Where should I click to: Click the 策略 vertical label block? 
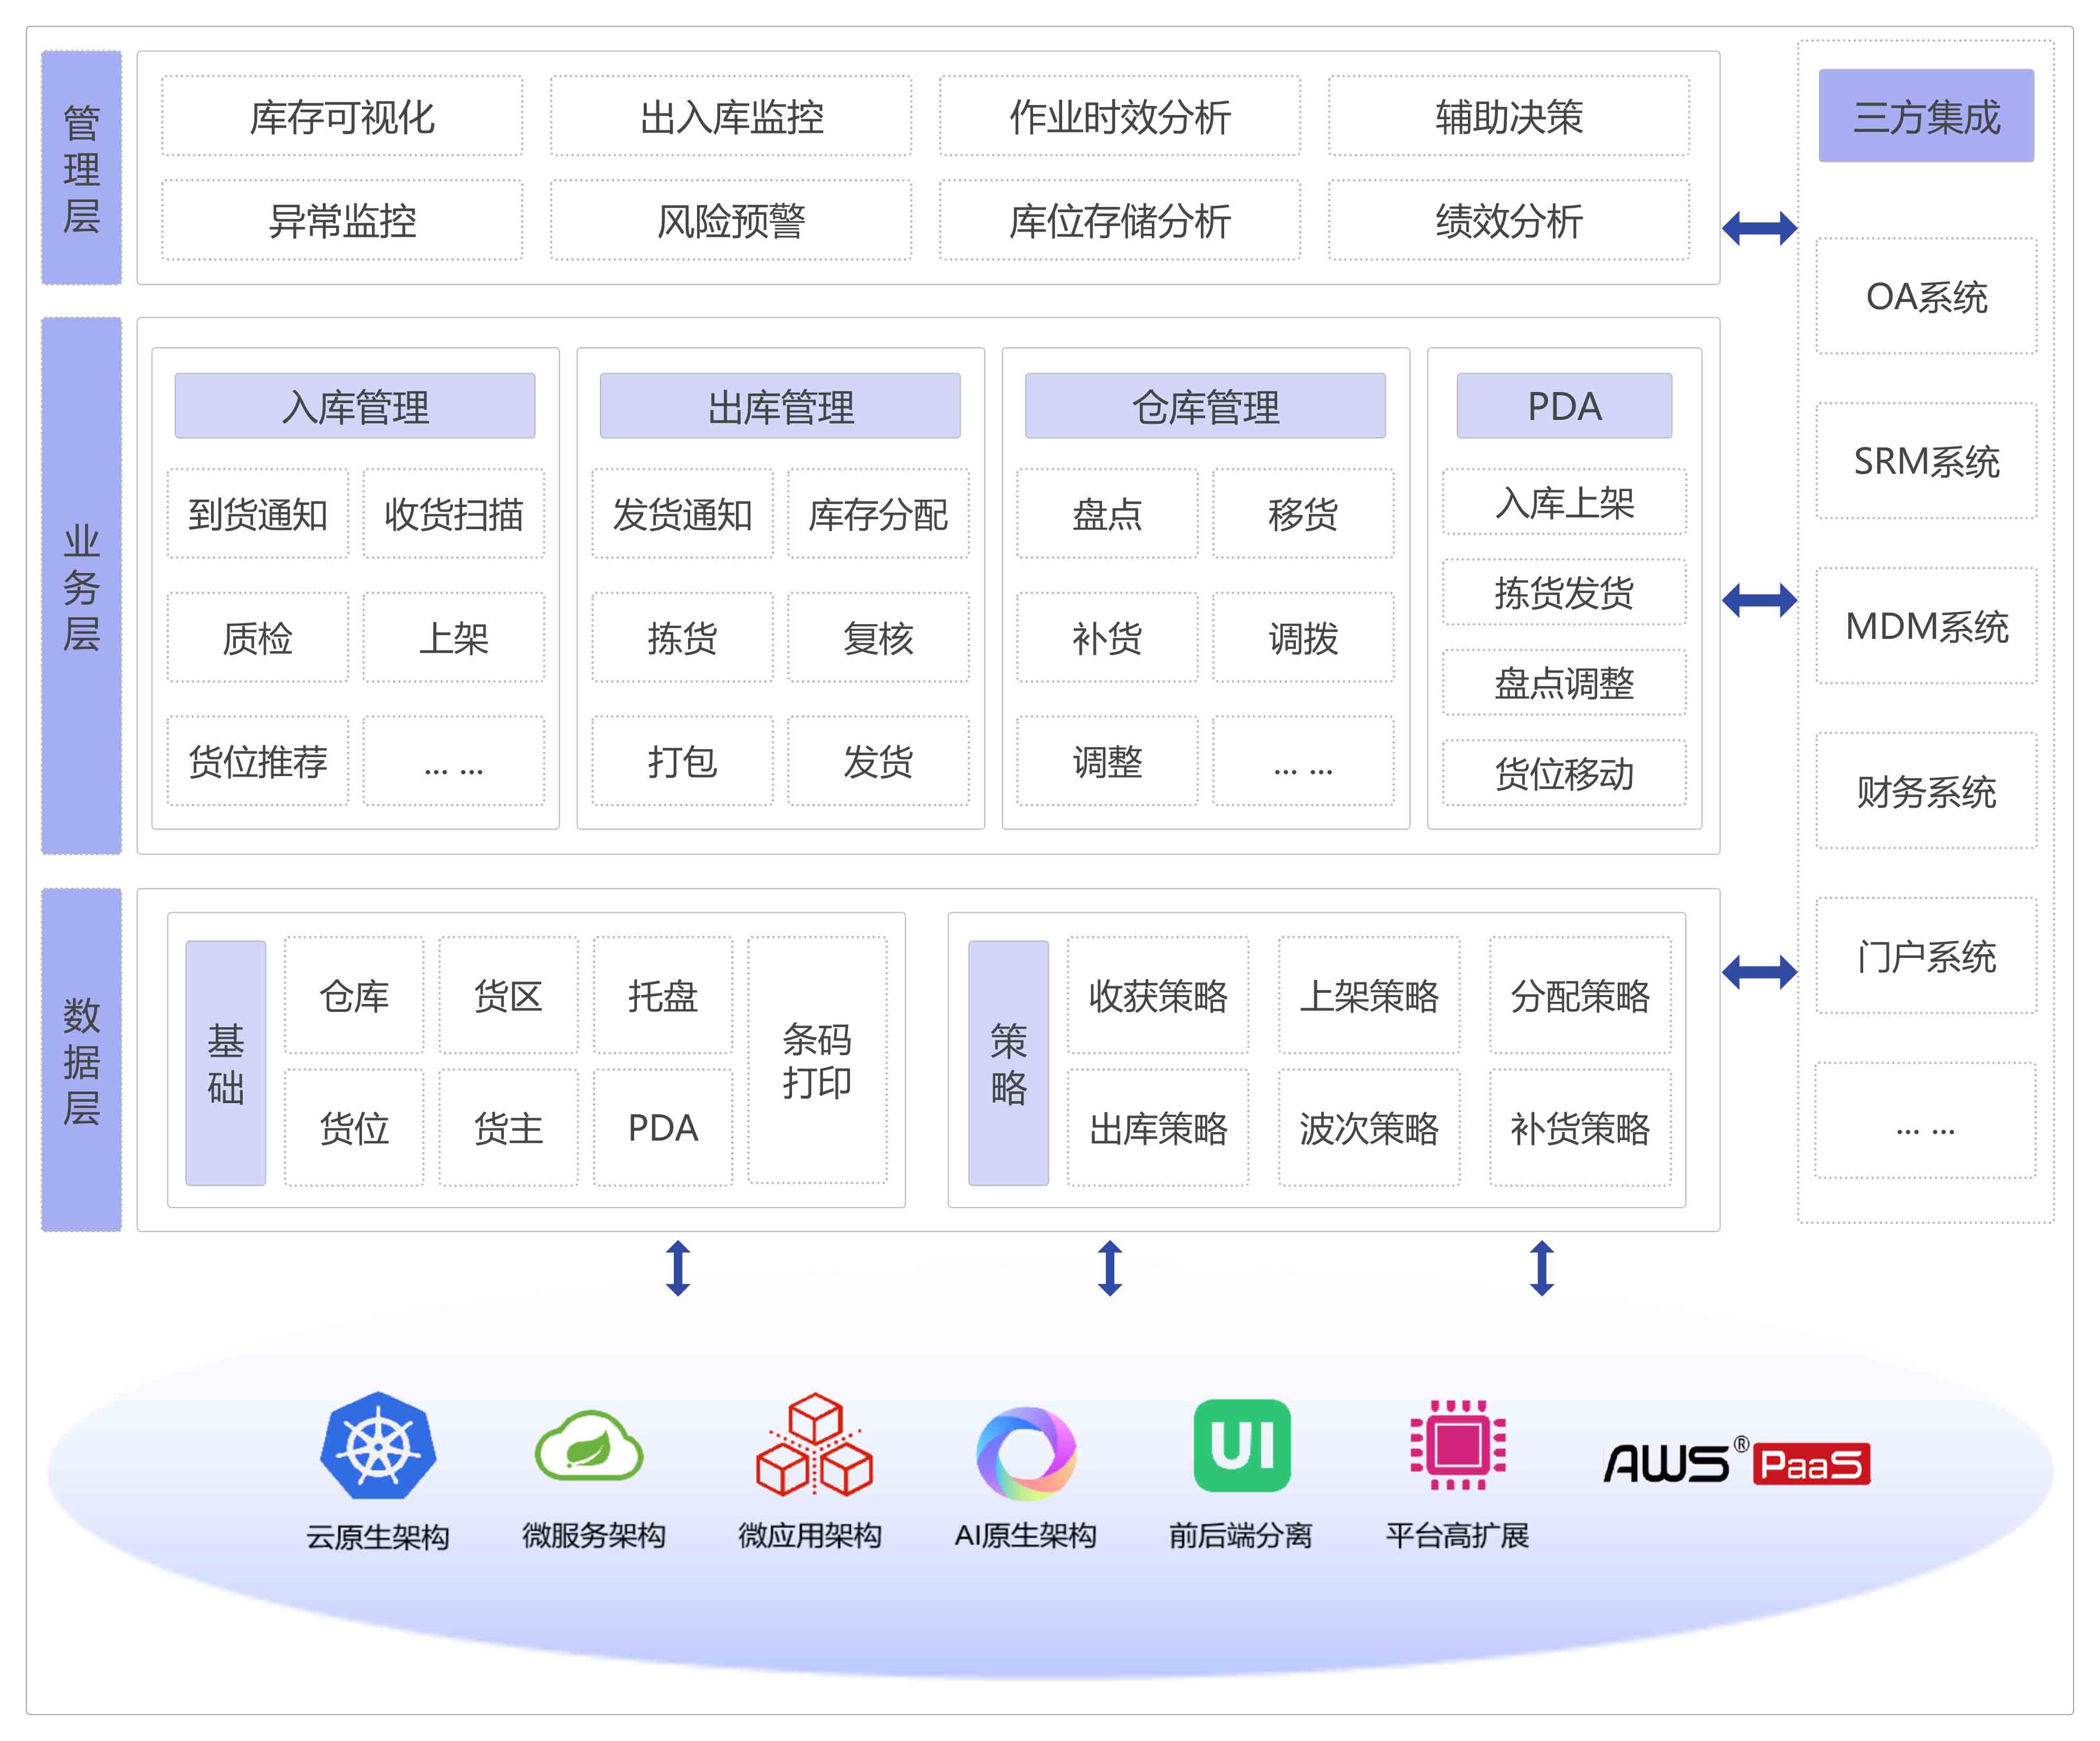coord(1008,1063)
